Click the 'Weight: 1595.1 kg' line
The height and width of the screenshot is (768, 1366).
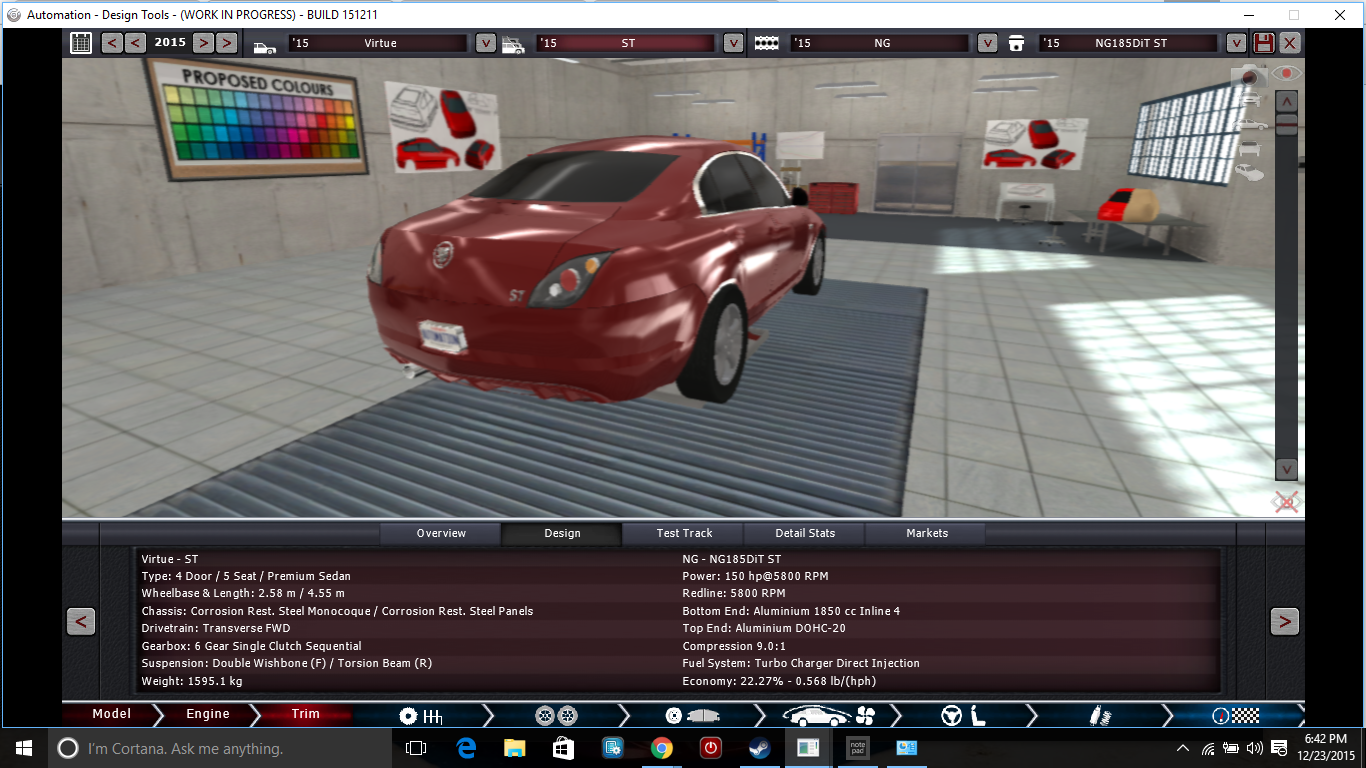coord(192,681)
